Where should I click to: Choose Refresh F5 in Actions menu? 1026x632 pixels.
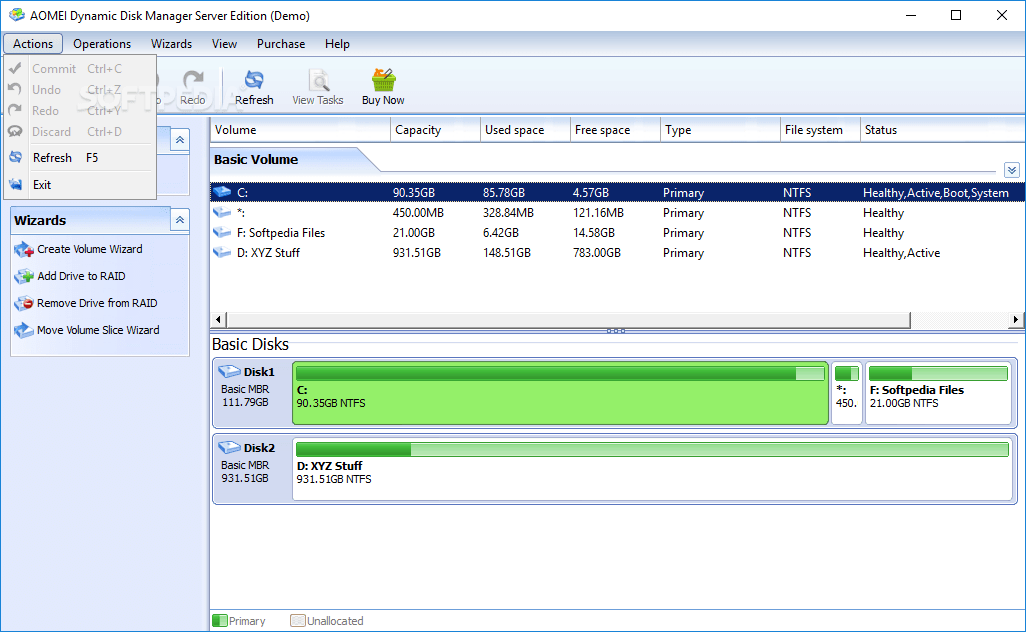[x=80, y=158]
